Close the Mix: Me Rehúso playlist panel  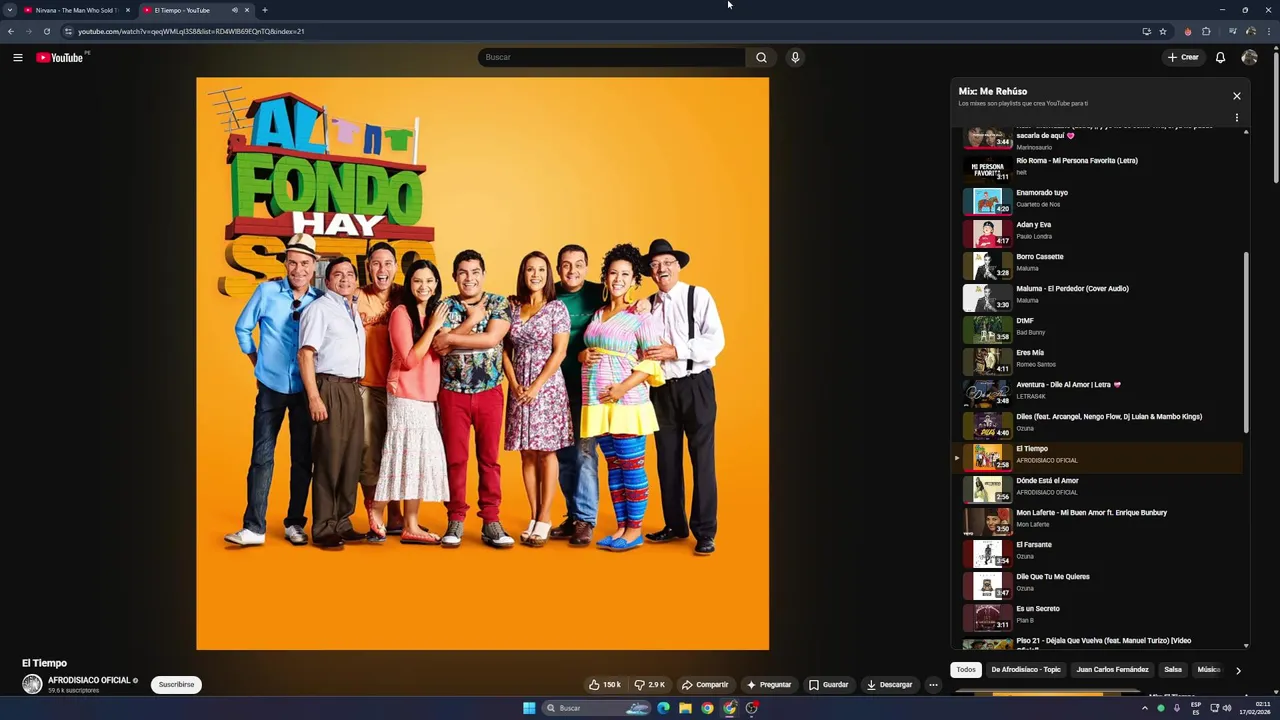1237,96
